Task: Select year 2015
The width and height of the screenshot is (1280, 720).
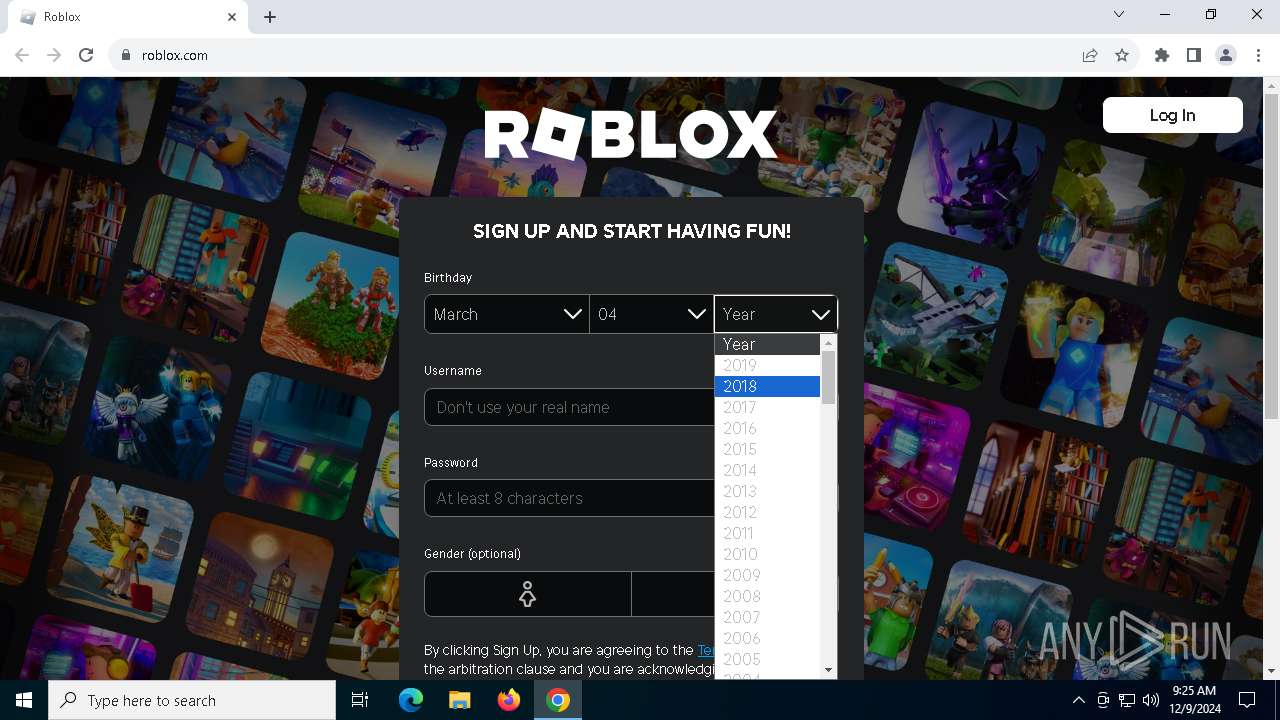Action: point(768,449)
